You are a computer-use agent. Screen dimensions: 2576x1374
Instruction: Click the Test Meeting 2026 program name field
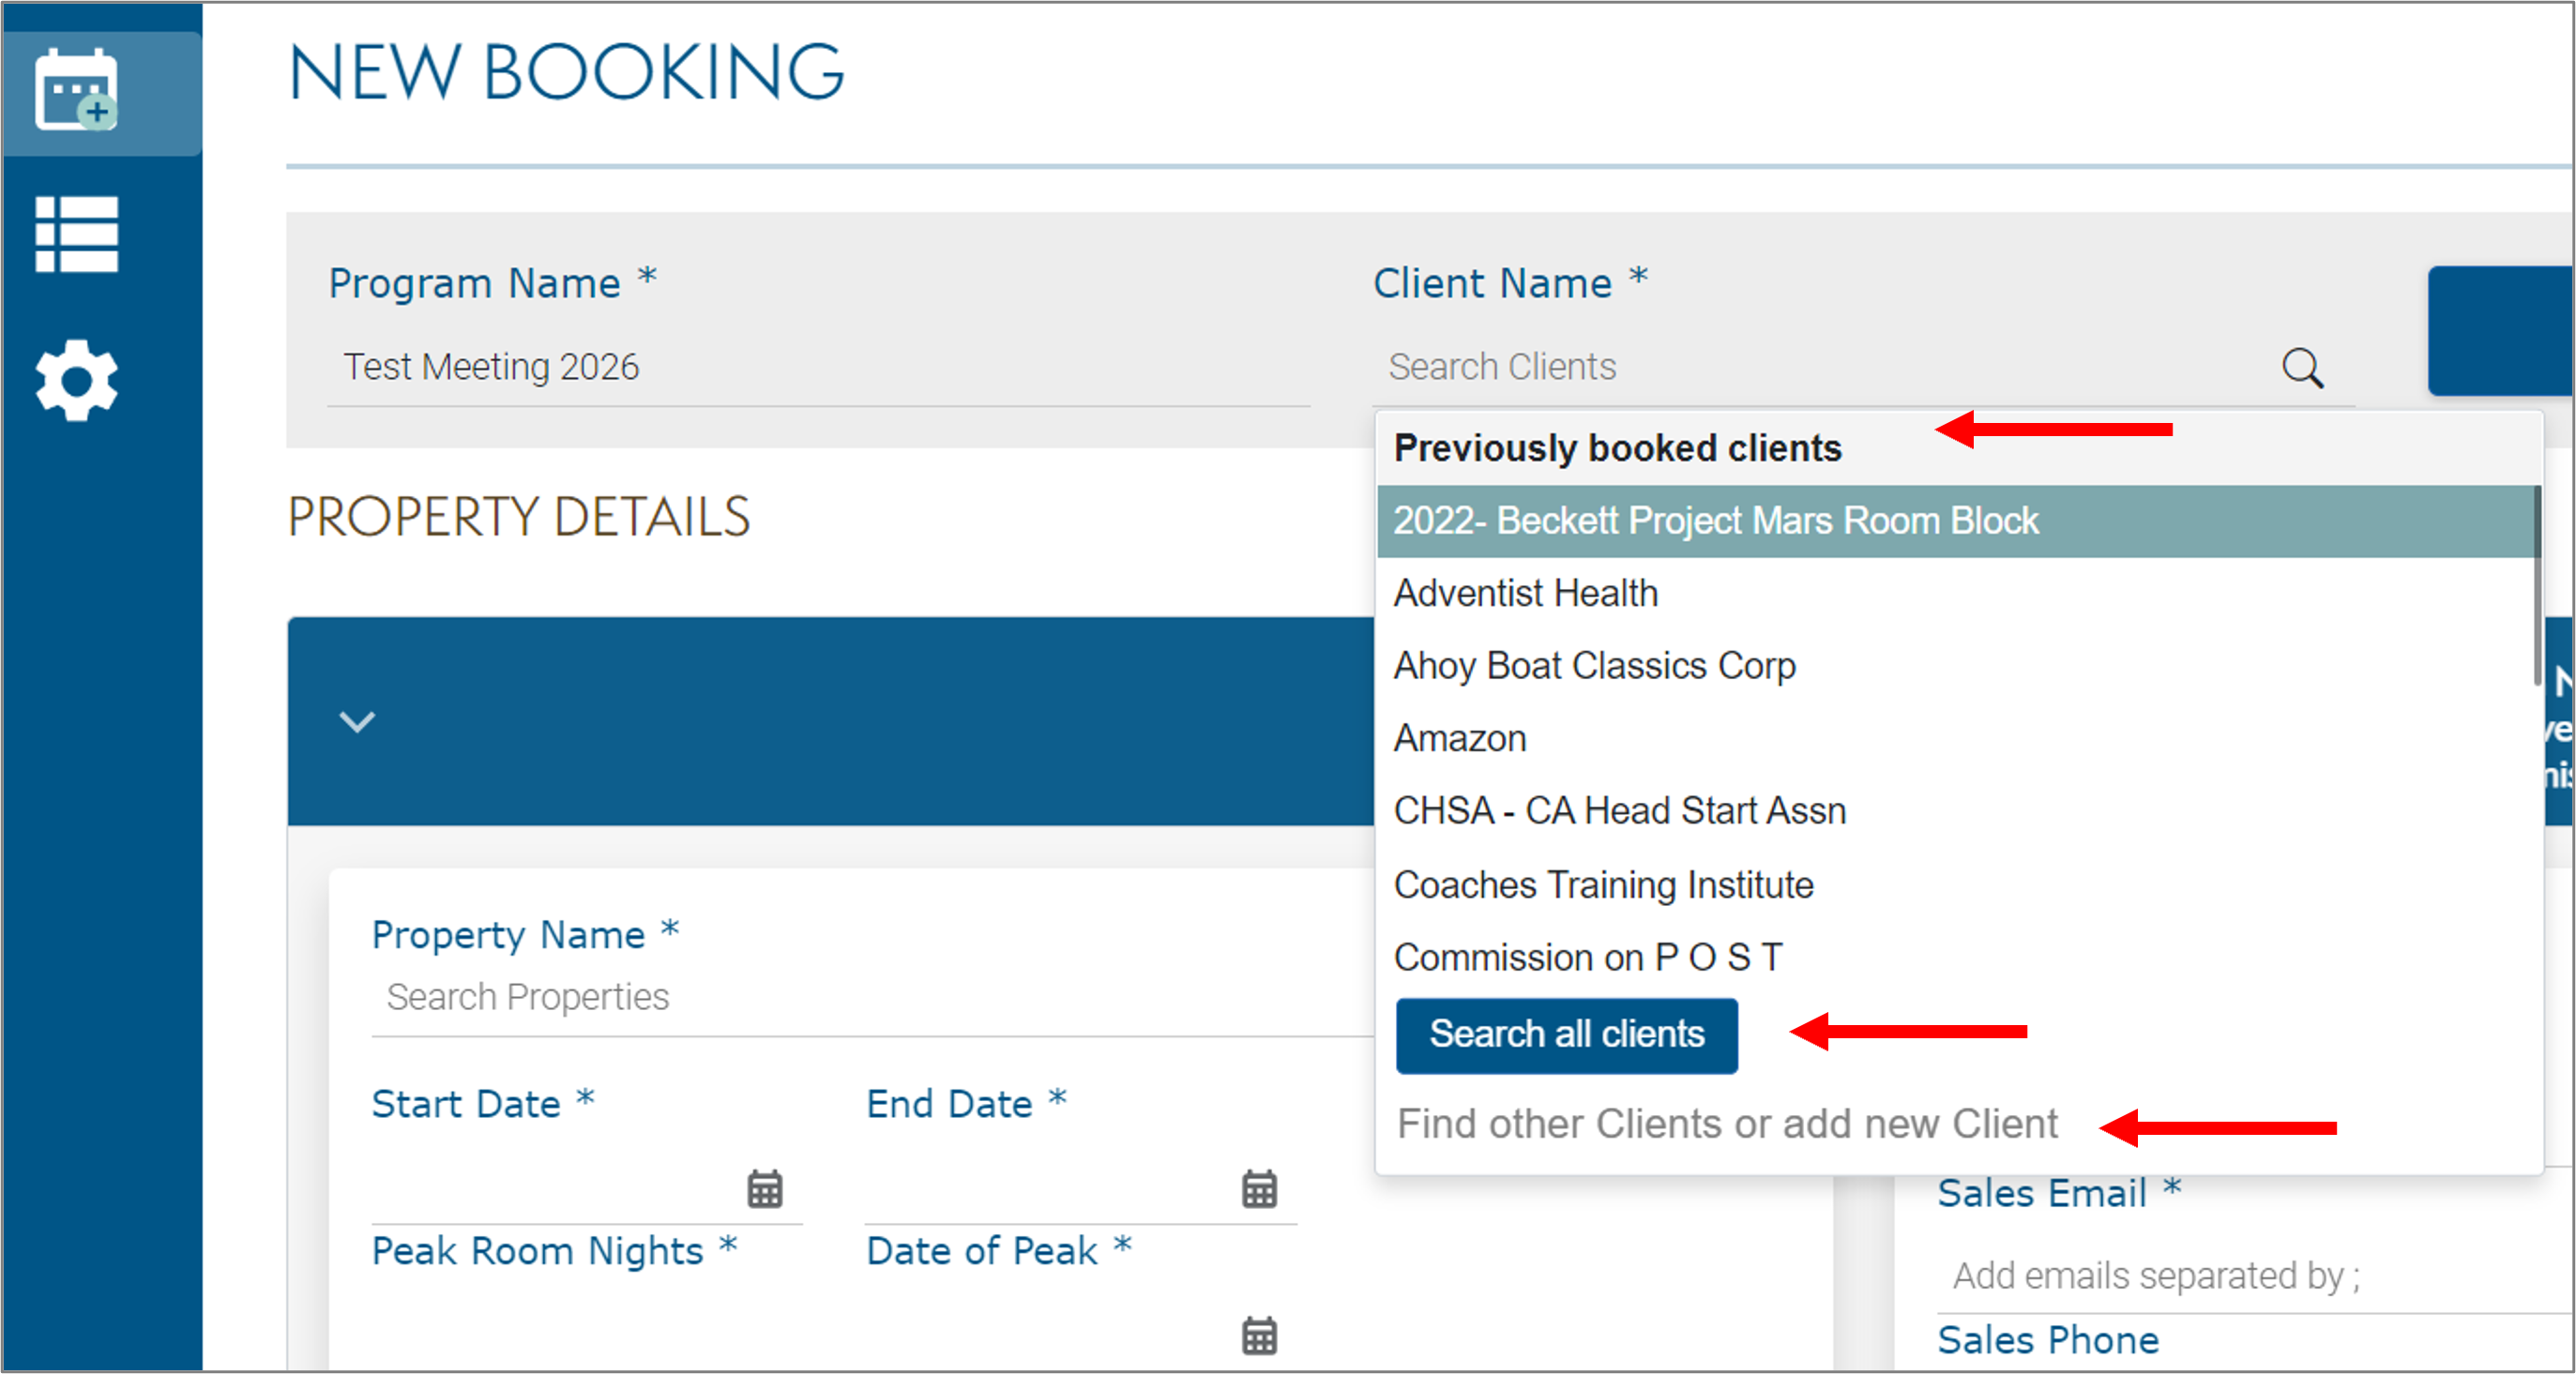click(493, 366)
